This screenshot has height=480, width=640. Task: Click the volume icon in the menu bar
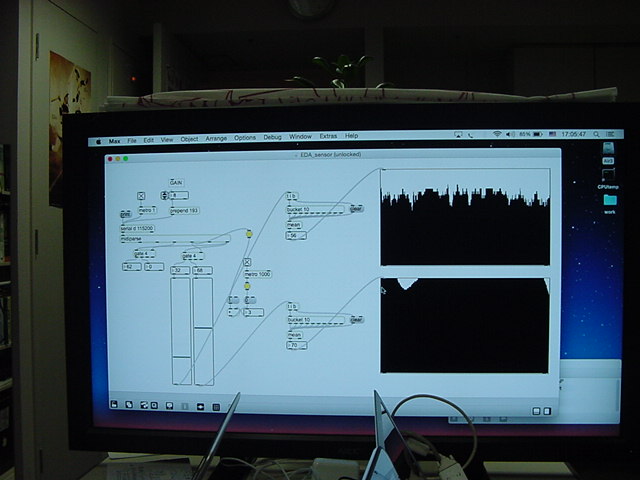(510, 134)
